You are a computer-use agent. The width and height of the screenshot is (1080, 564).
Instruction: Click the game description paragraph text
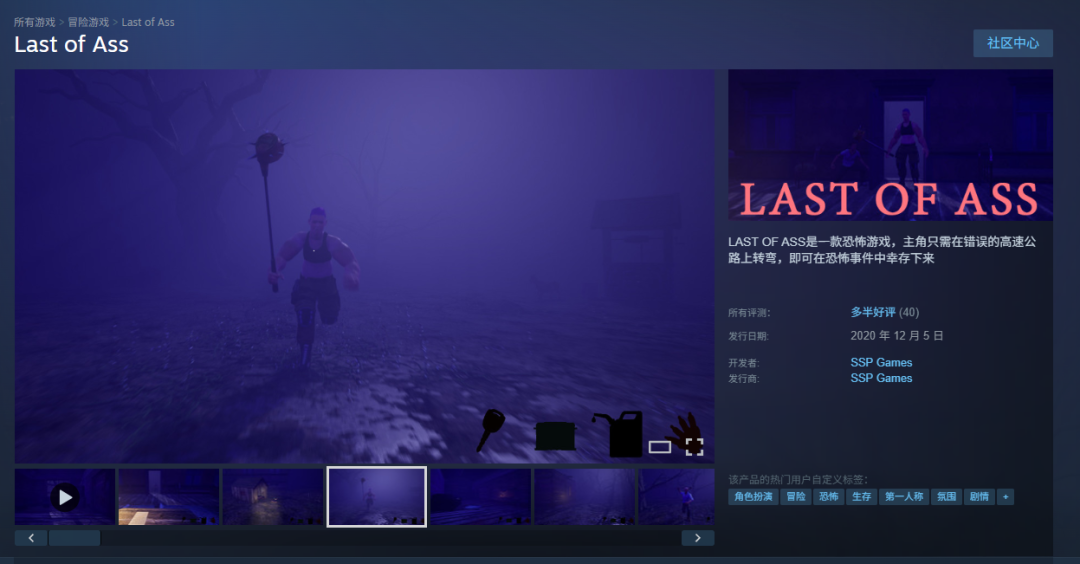(882, 250)
